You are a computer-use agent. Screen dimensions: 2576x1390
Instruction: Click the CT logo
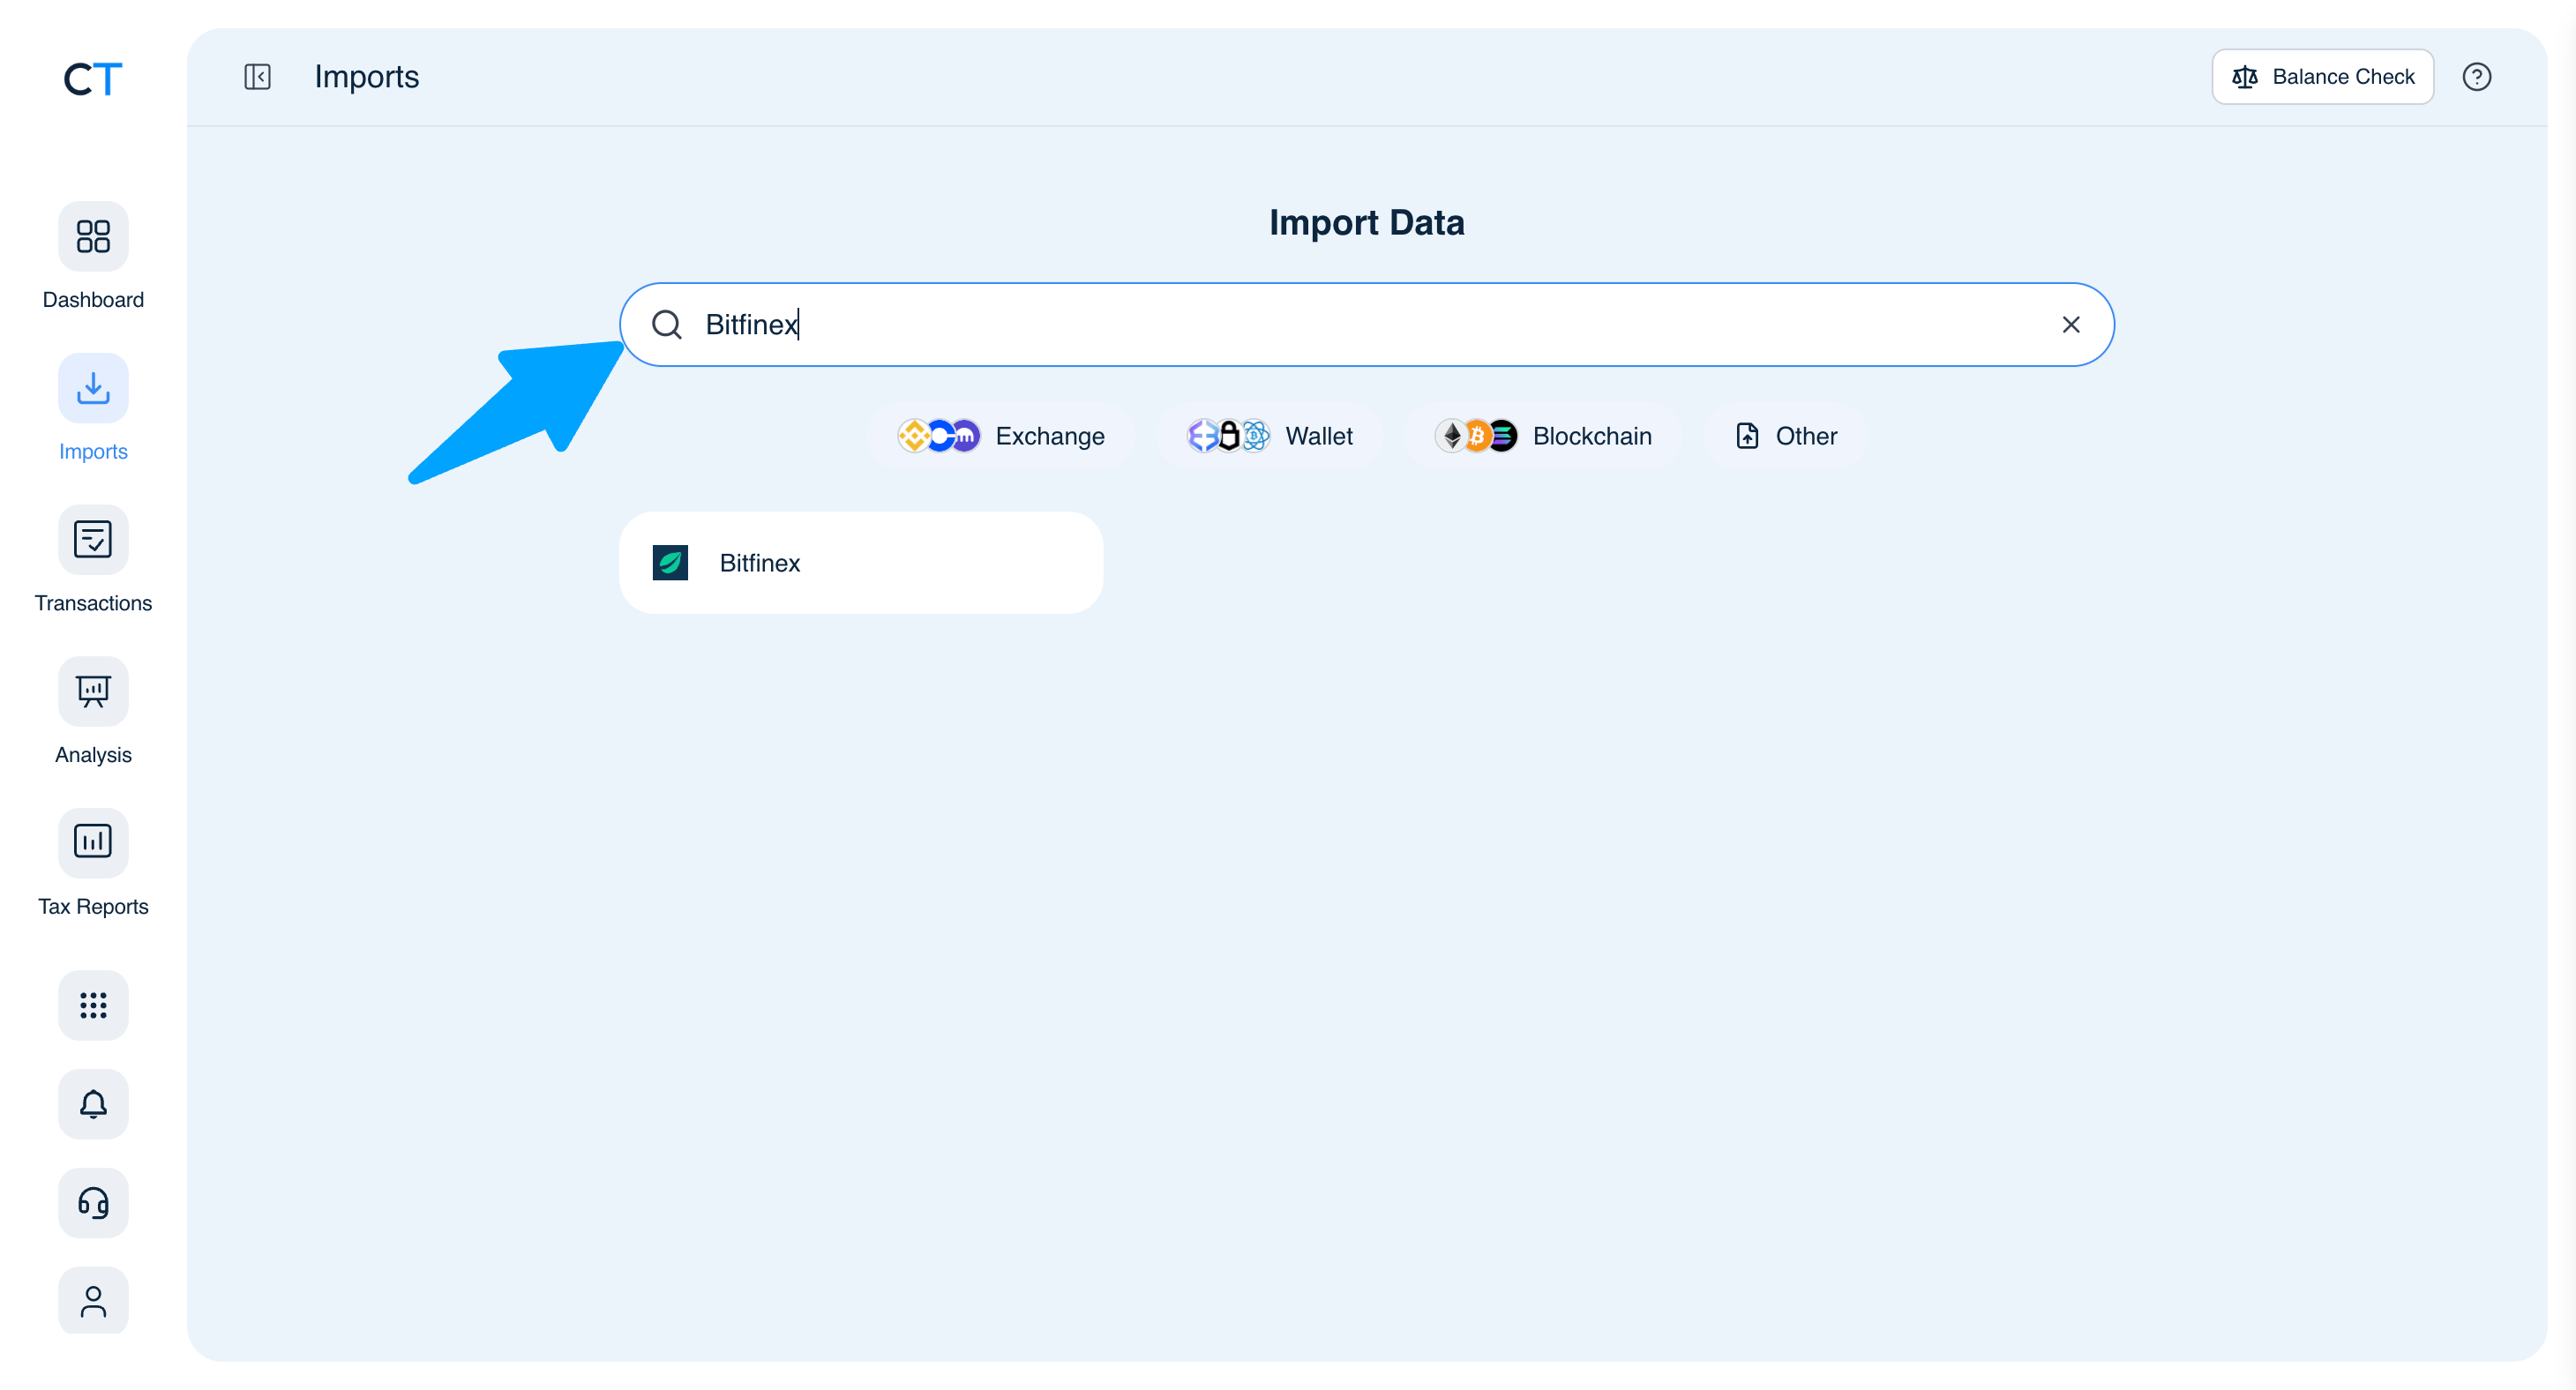92,78
